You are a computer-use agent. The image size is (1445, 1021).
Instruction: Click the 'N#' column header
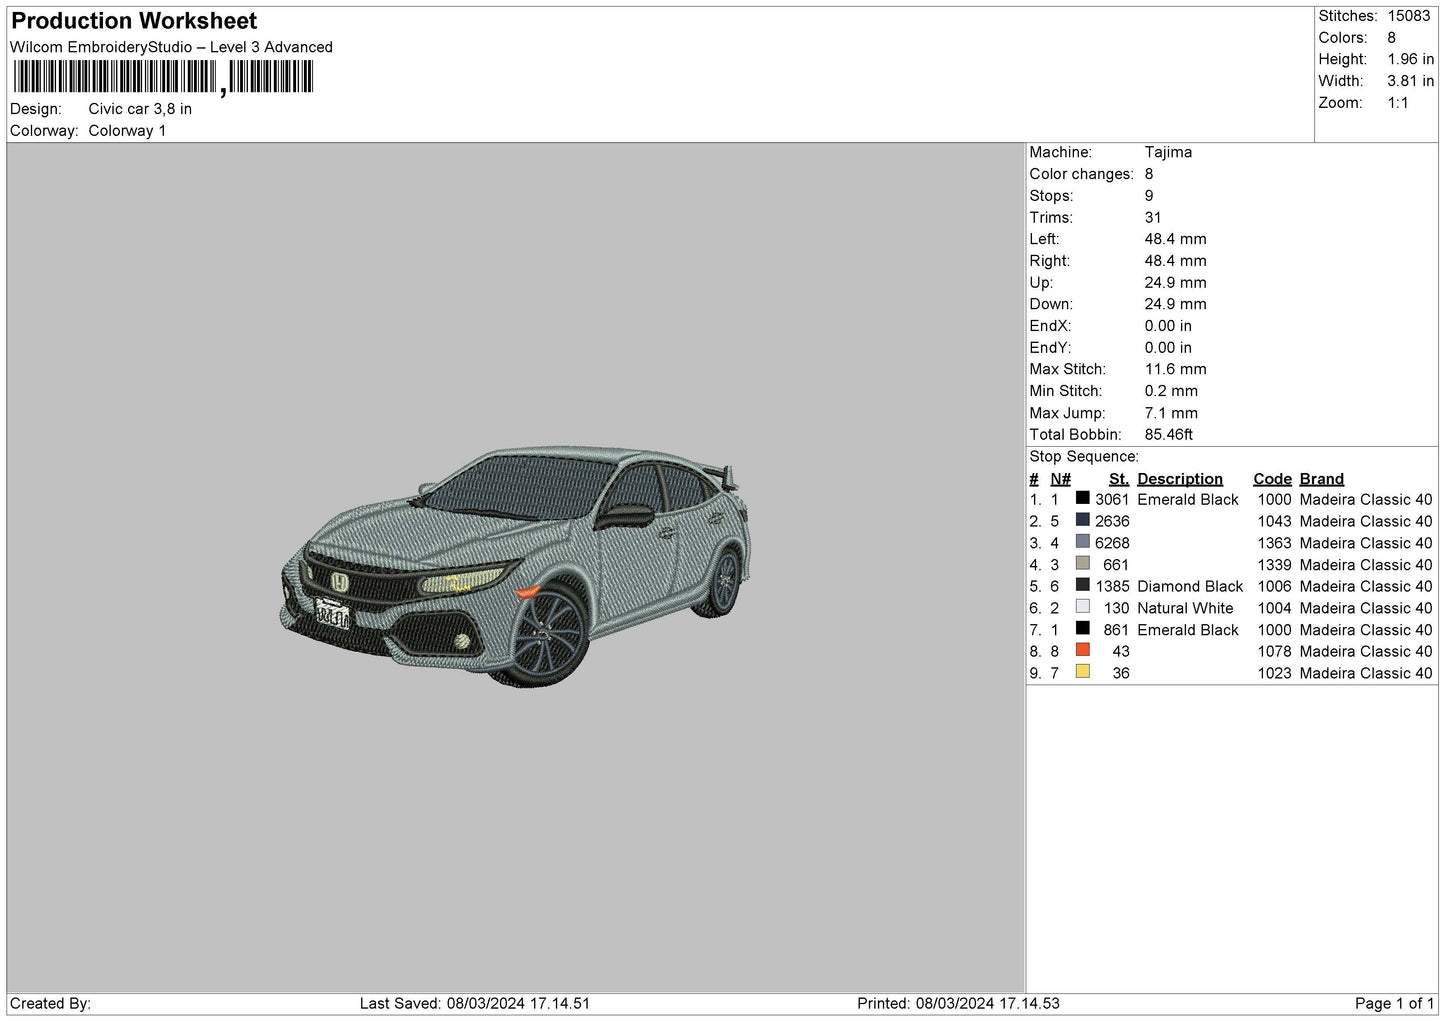[x=1060, y=479]
